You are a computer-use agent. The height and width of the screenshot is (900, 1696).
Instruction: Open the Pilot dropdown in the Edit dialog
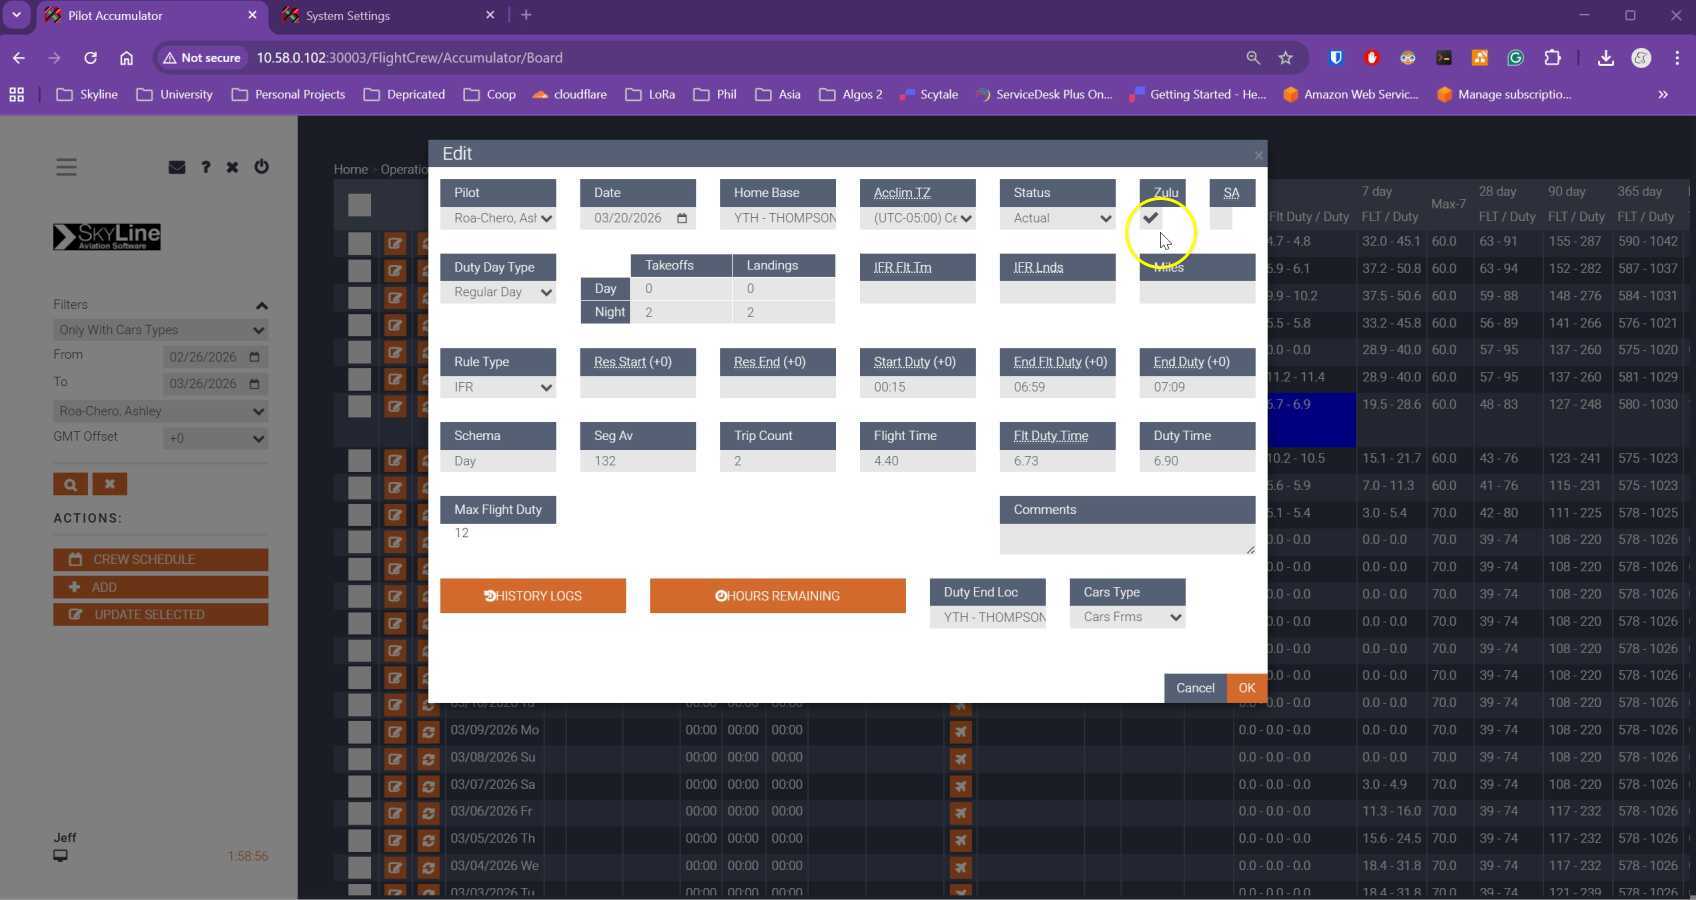[x=498, y=218]
